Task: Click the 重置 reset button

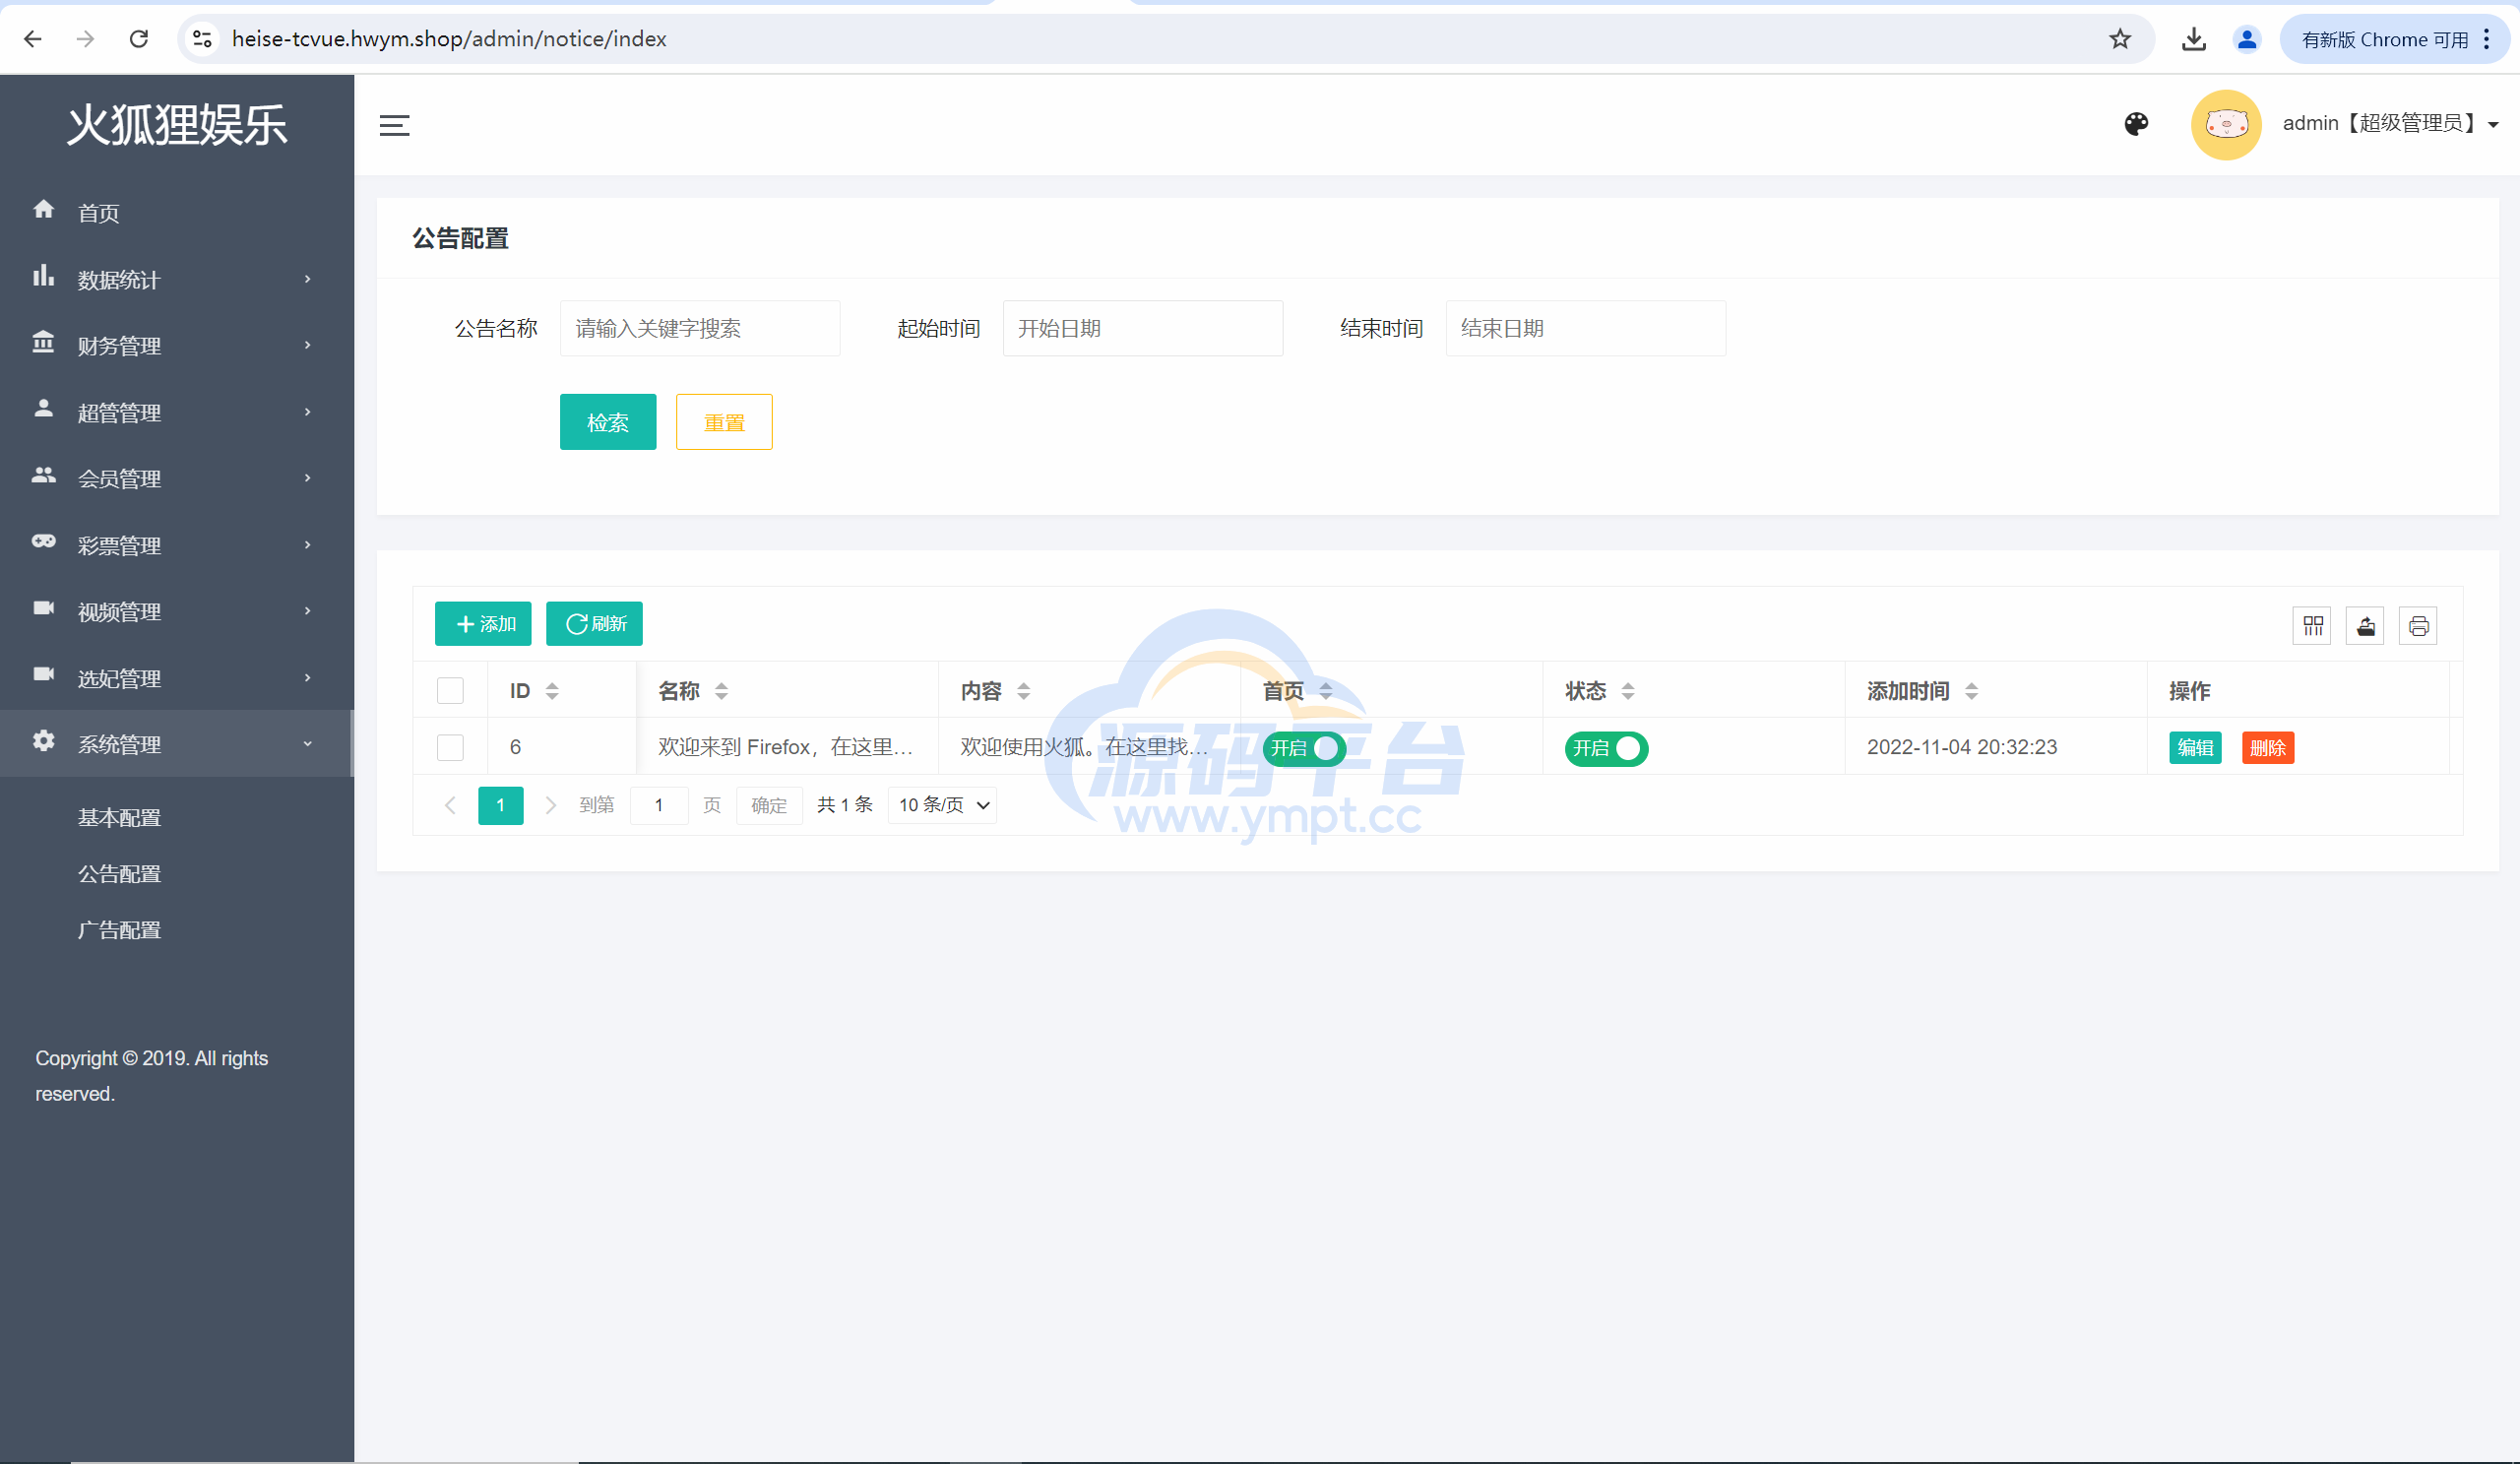Action: tap(724, 422)
